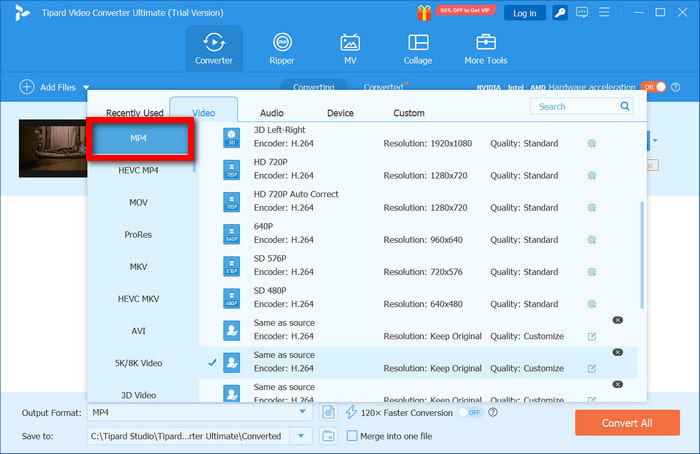The image size is (700, 454).
Task: Open the Converted tab
Action: click(x=383, y=87)
